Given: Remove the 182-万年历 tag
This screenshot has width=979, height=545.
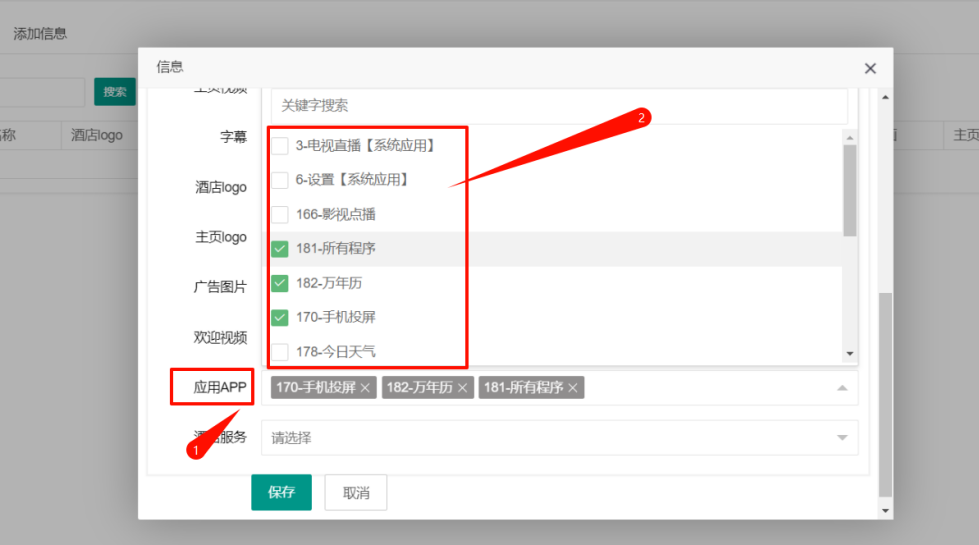Looking at the screenshot, I should 463,388.
